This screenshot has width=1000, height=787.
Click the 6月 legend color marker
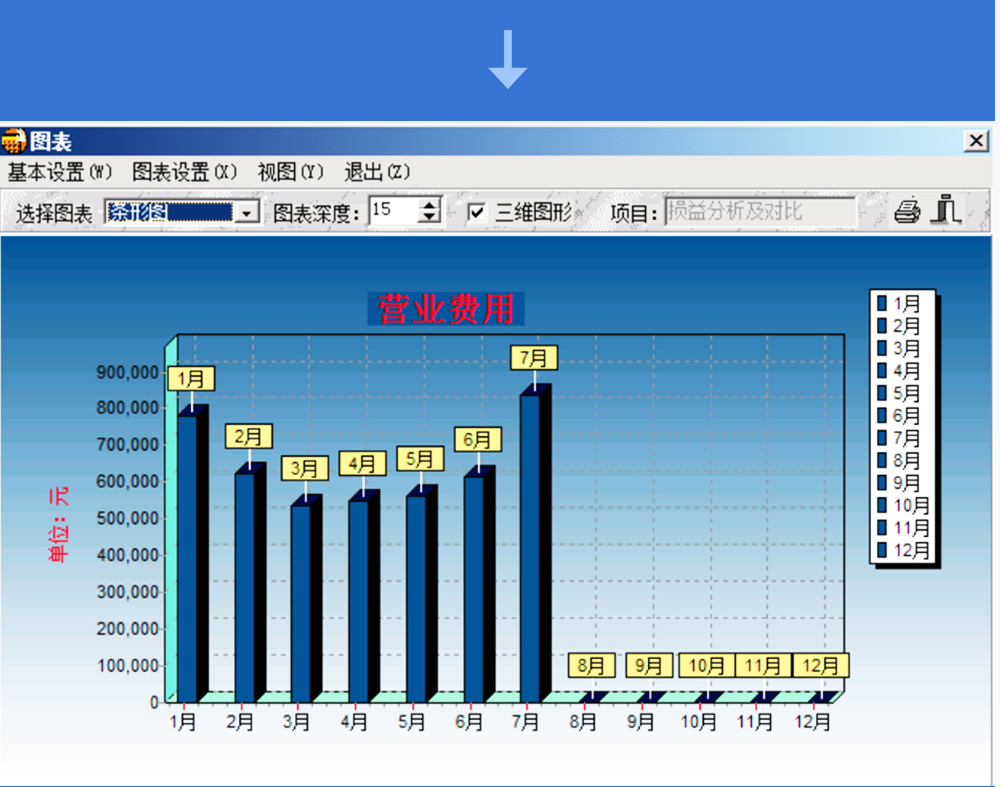tap(882, 415)
